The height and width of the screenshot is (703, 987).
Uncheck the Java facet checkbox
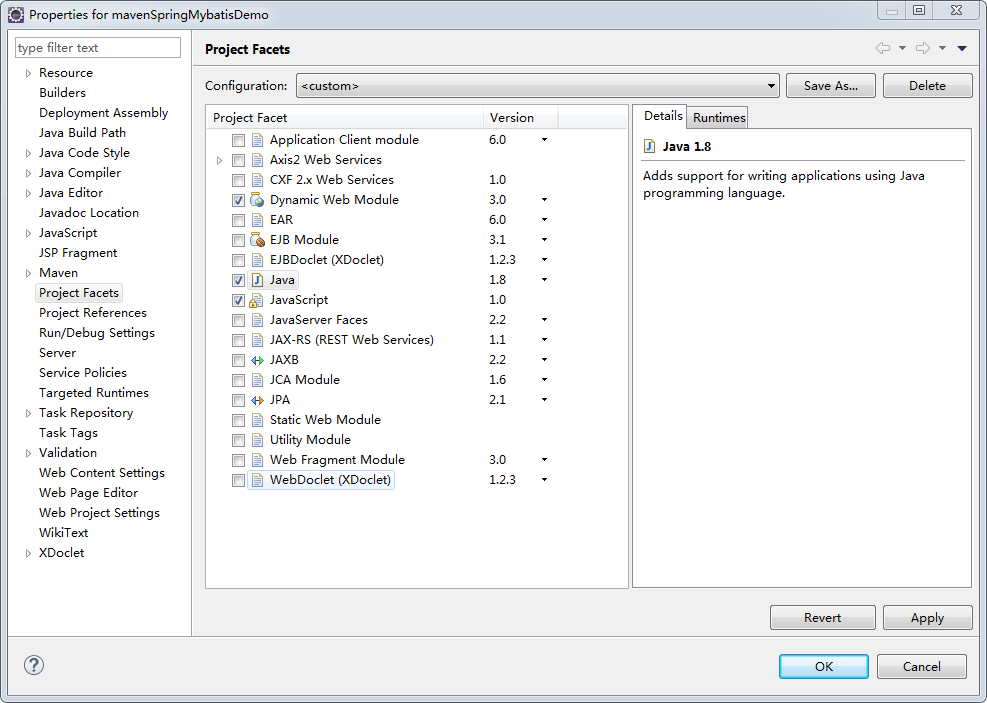click(x=239, y=280)
